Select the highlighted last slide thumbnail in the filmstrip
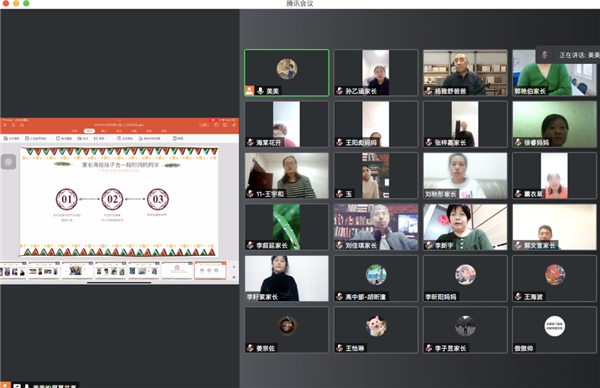The width and height of the screenshot is (600, 388). point(210,271)
